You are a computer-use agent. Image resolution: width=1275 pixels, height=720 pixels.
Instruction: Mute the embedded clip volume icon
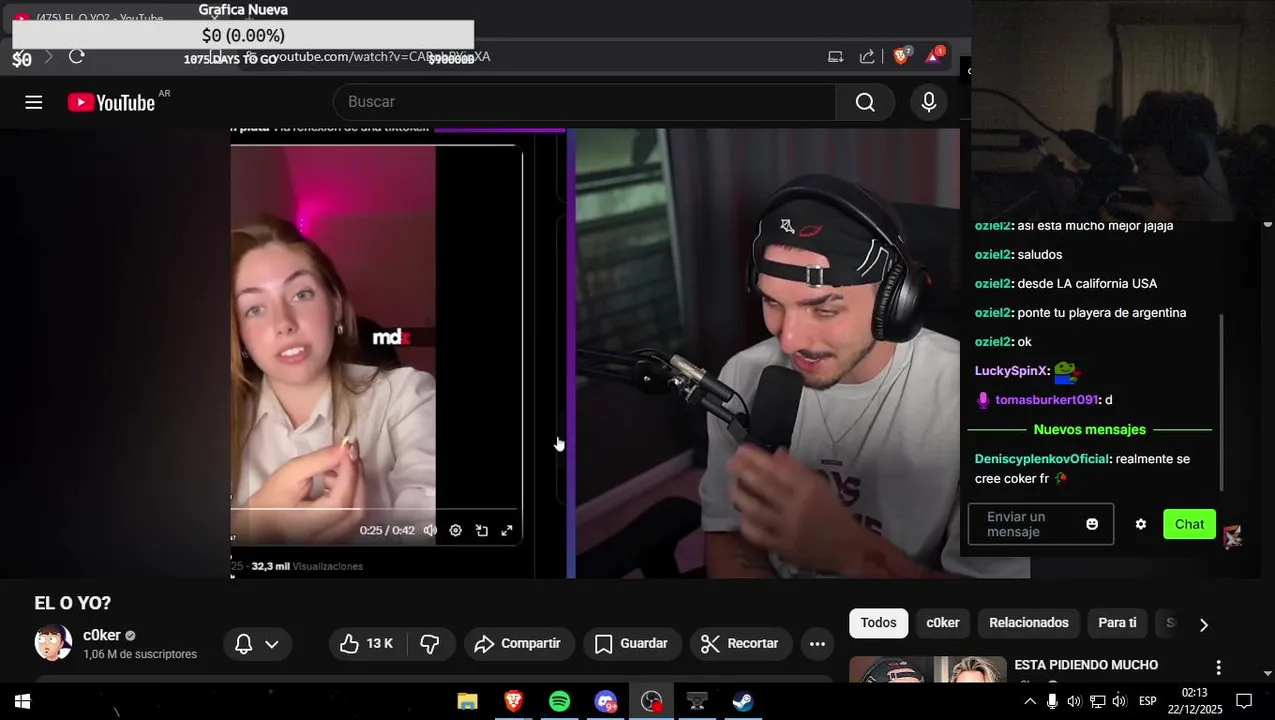(430, 530)
